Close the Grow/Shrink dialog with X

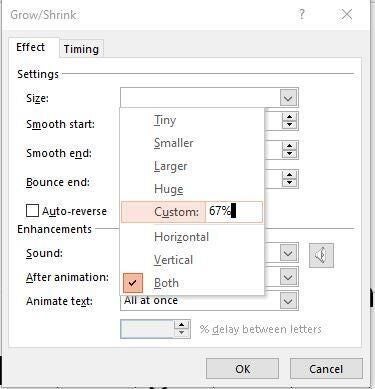coord(347,15)
